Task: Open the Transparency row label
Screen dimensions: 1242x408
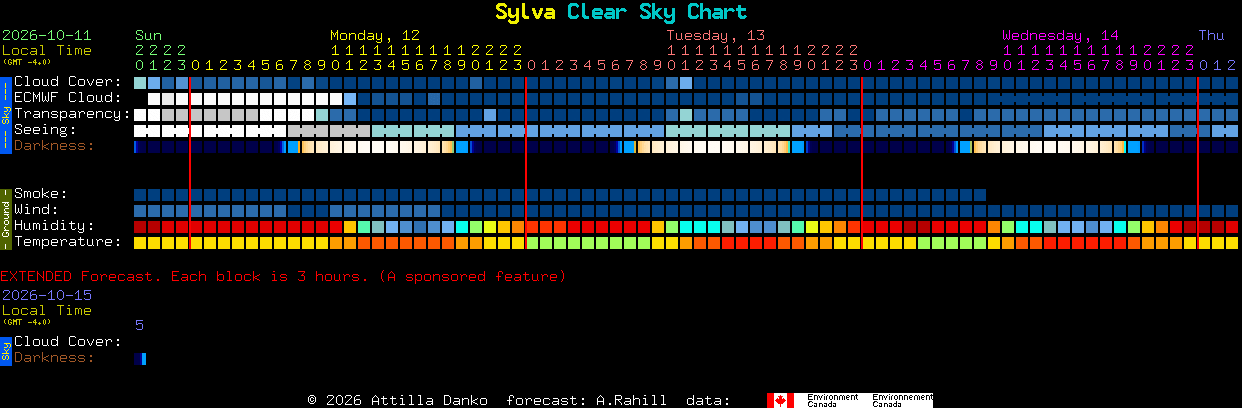Action: 72,114
